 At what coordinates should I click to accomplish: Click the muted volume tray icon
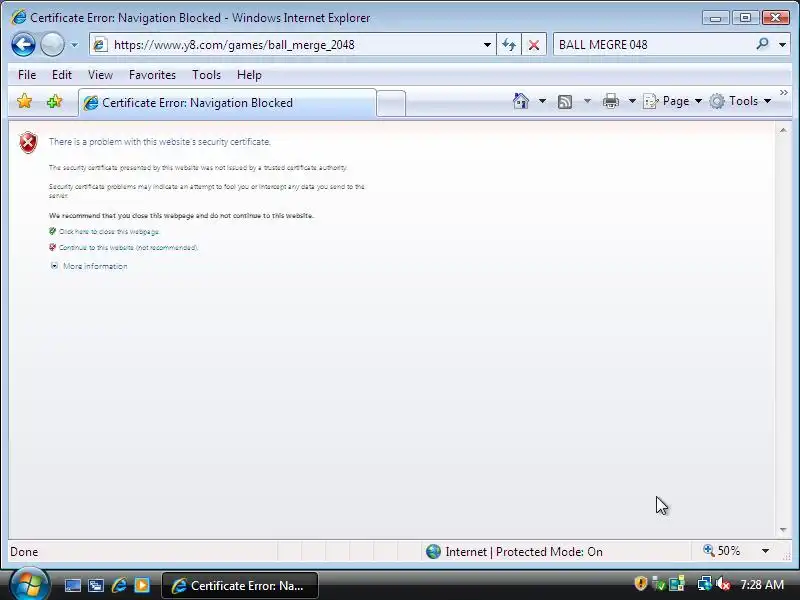[723, 584]
